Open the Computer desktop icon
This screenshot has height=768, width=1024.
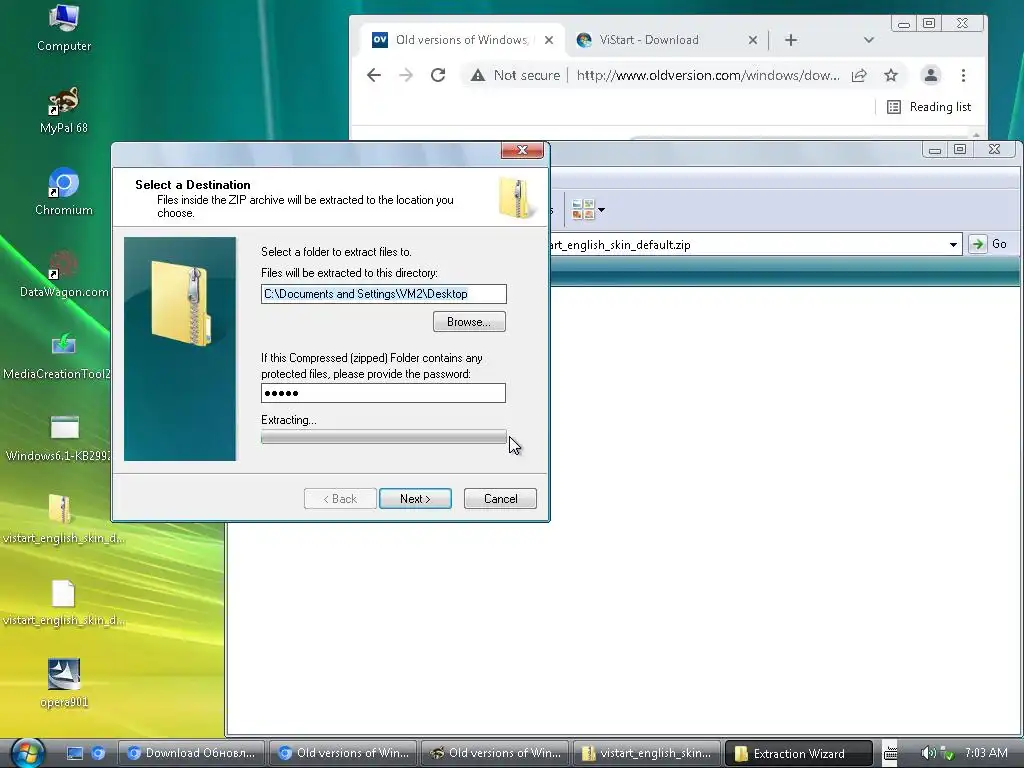click(x=63, y=27)
